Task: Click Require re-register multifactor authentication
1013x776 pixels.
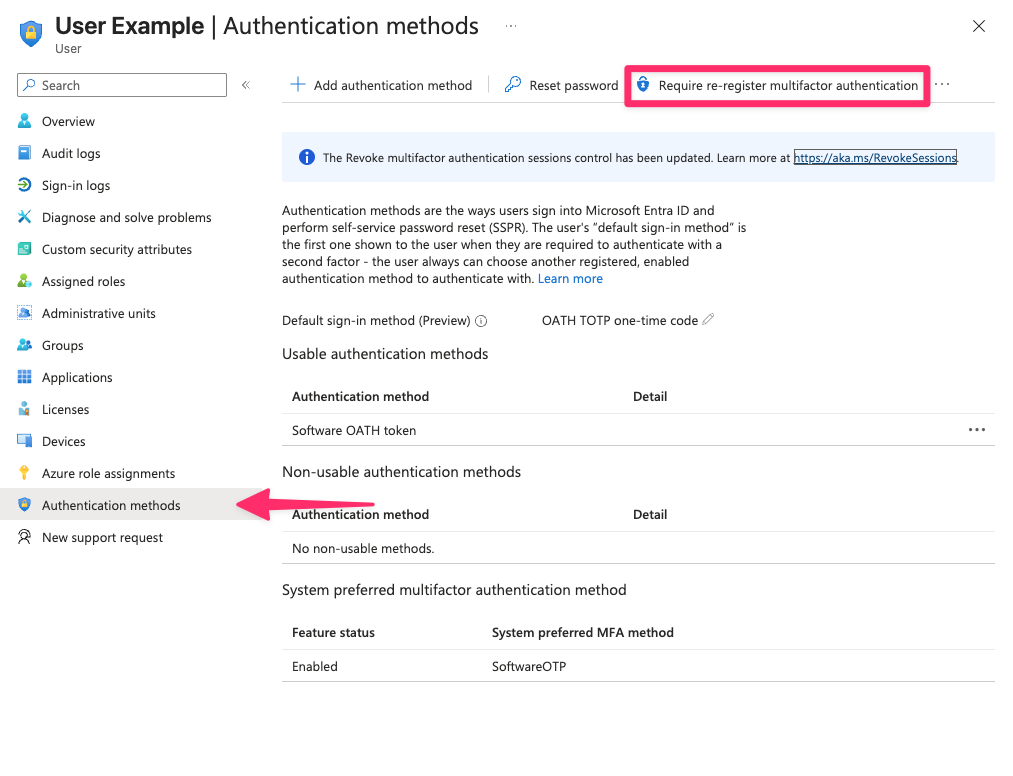Action: [777, 85]
